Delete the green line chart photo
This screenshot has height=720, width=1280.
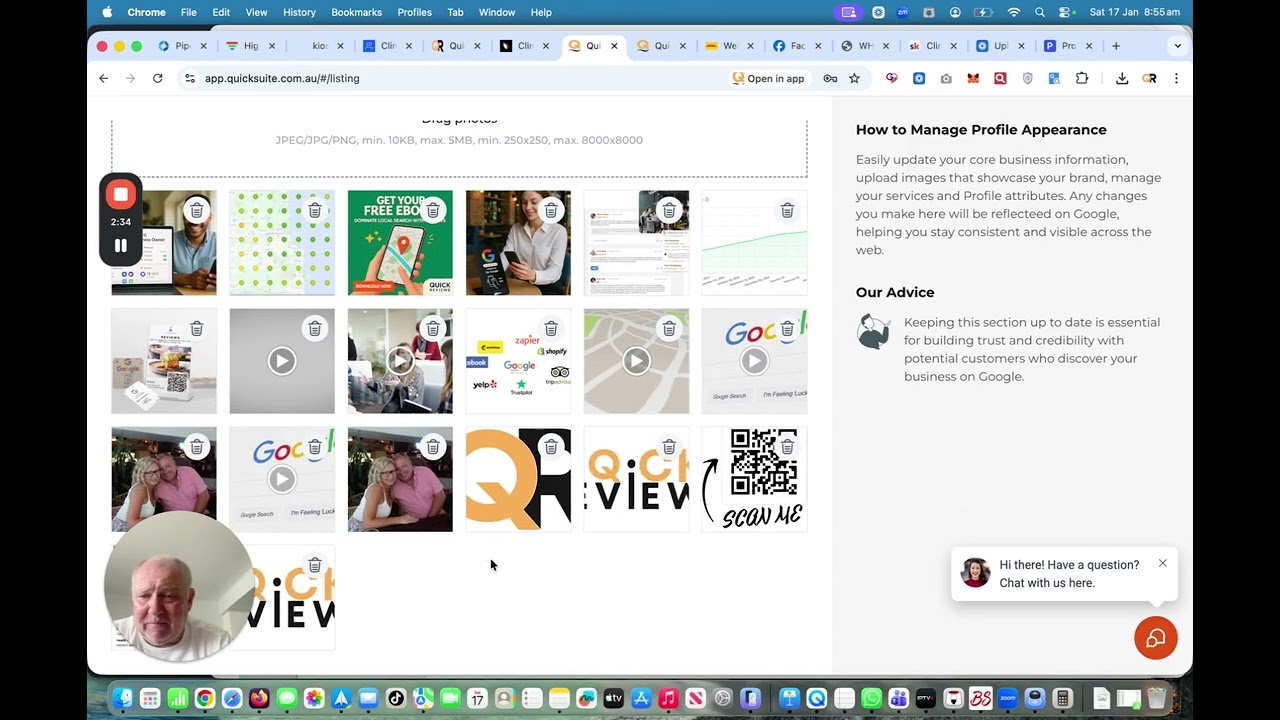point(787,211)
